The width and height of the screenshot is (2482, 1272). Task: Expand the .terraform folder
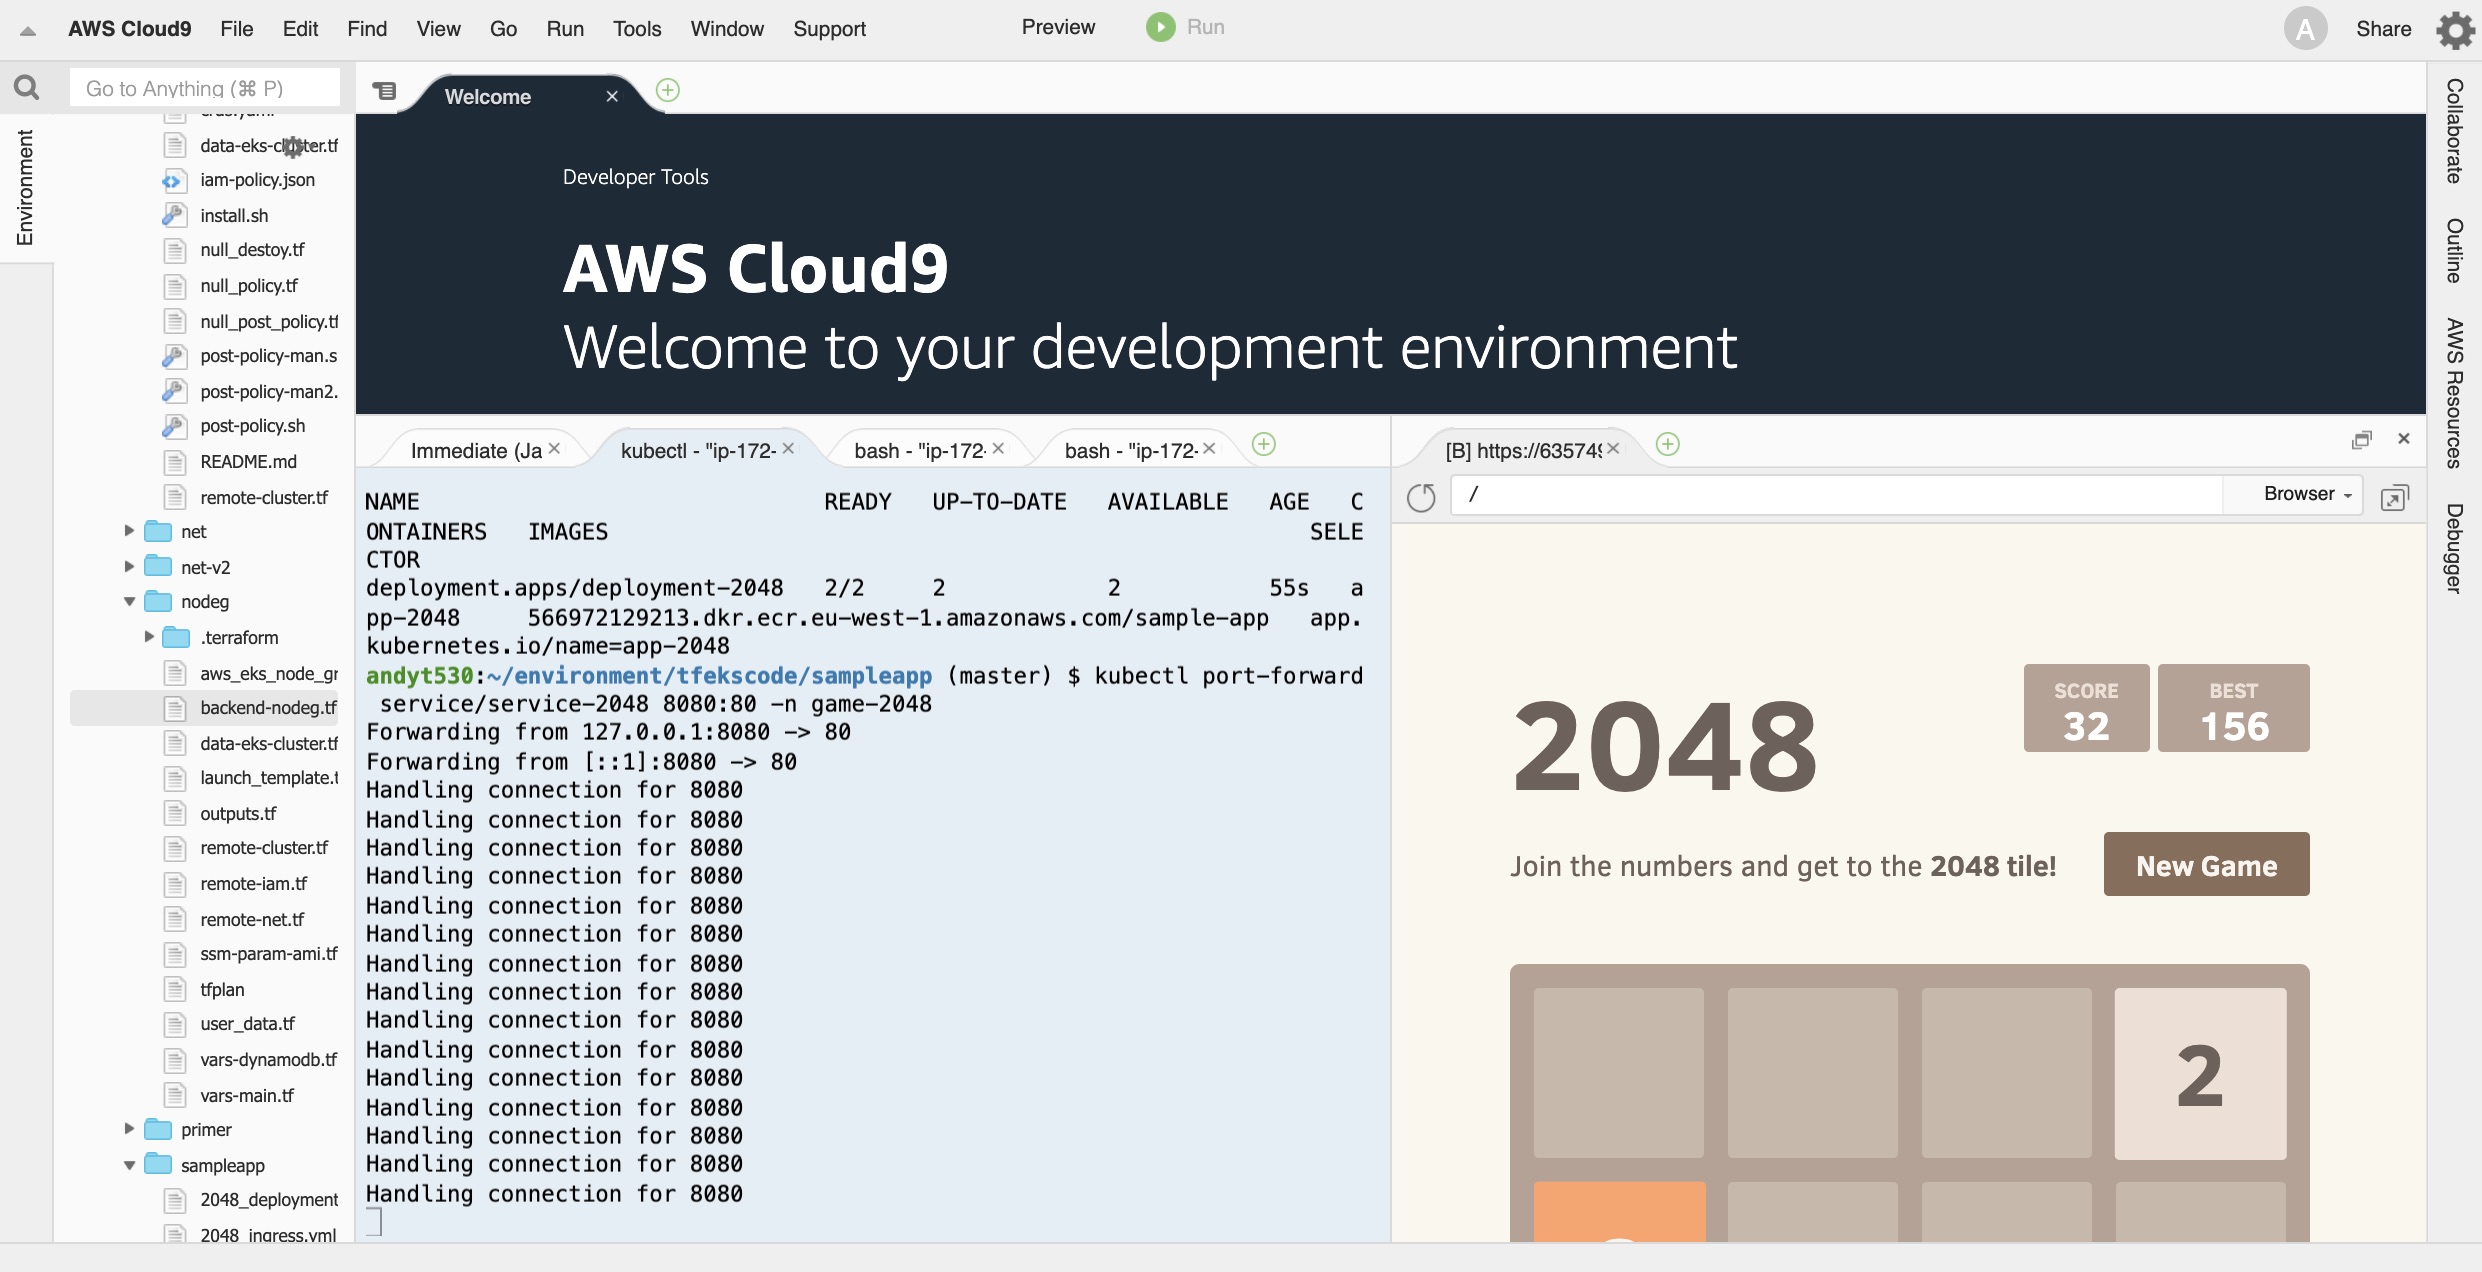pyautogui.click(x=149, y=637)
